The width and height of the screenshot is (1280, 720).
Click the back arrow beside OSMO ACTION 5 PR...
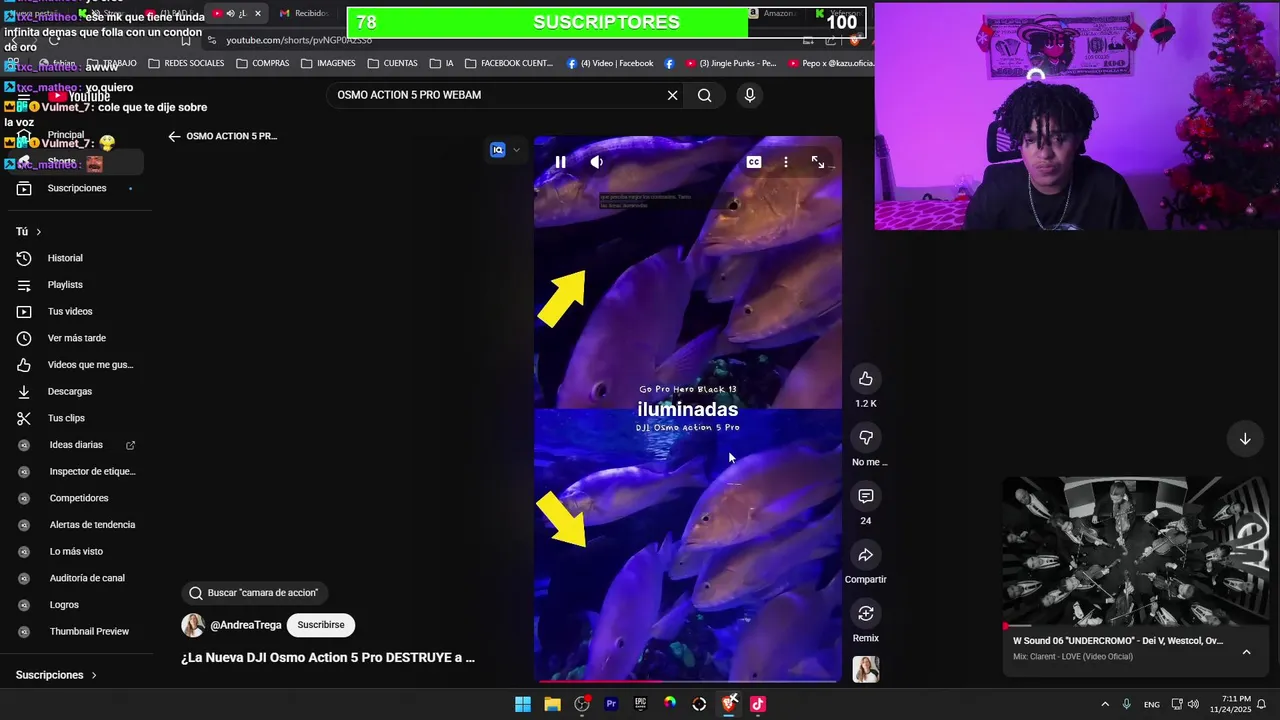coord(174,136)
